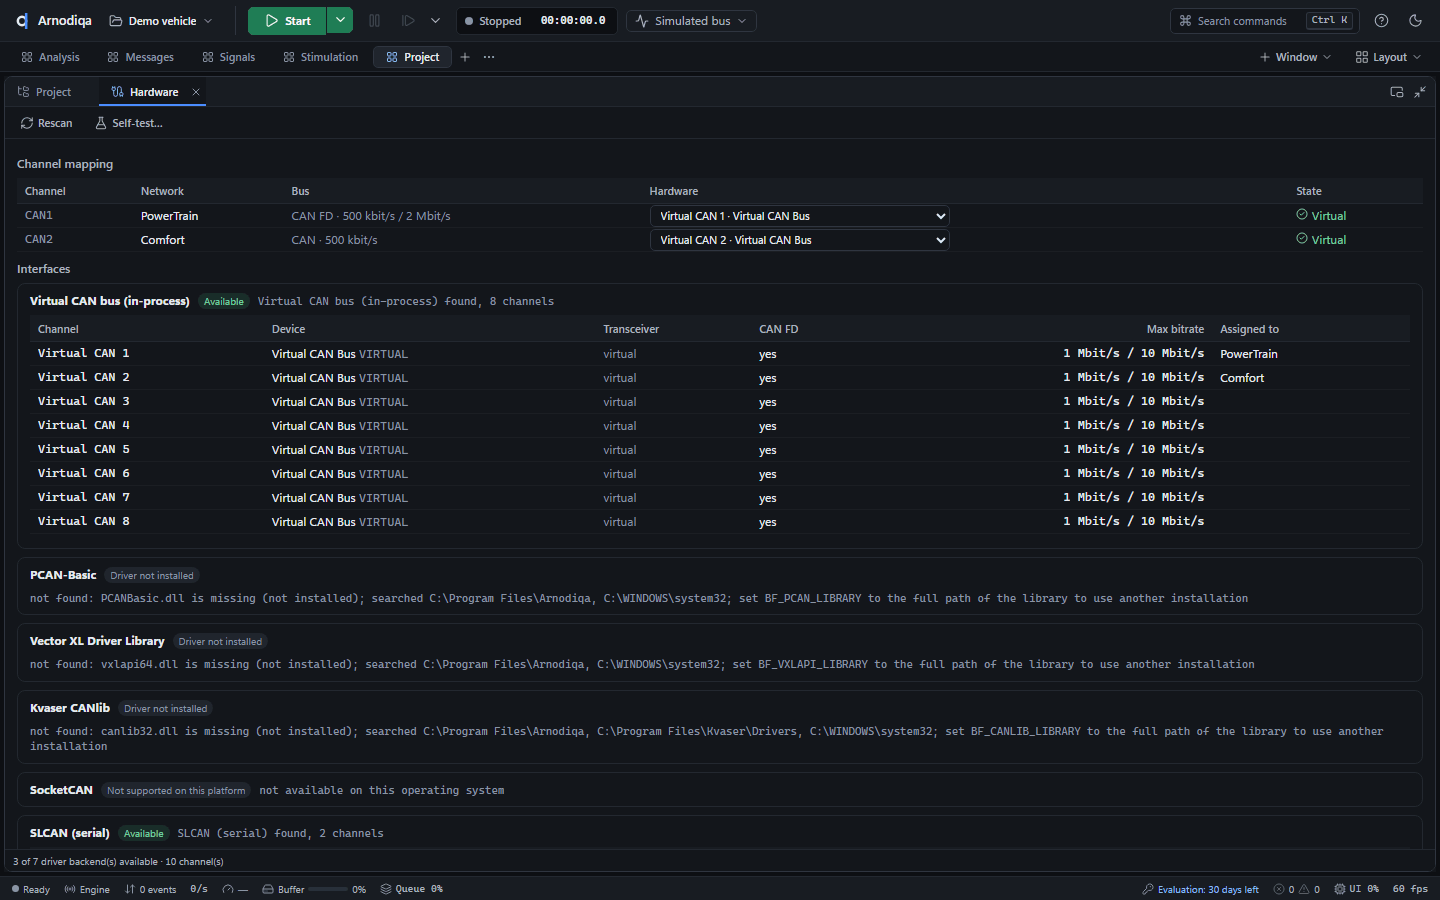The height and width of the screenshot is (900, 1440).
Task: Switch to the Stimulation tab
Action: (320, 57)
